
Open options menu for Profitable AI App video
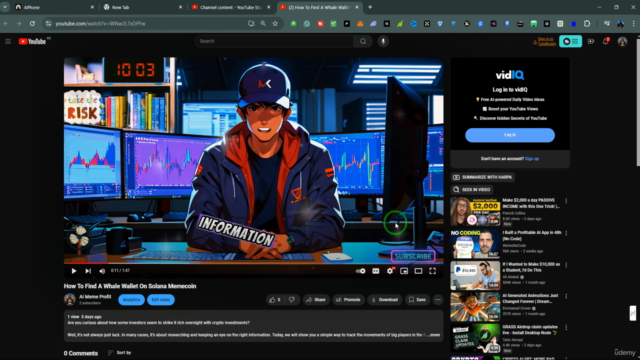point(566,233)
